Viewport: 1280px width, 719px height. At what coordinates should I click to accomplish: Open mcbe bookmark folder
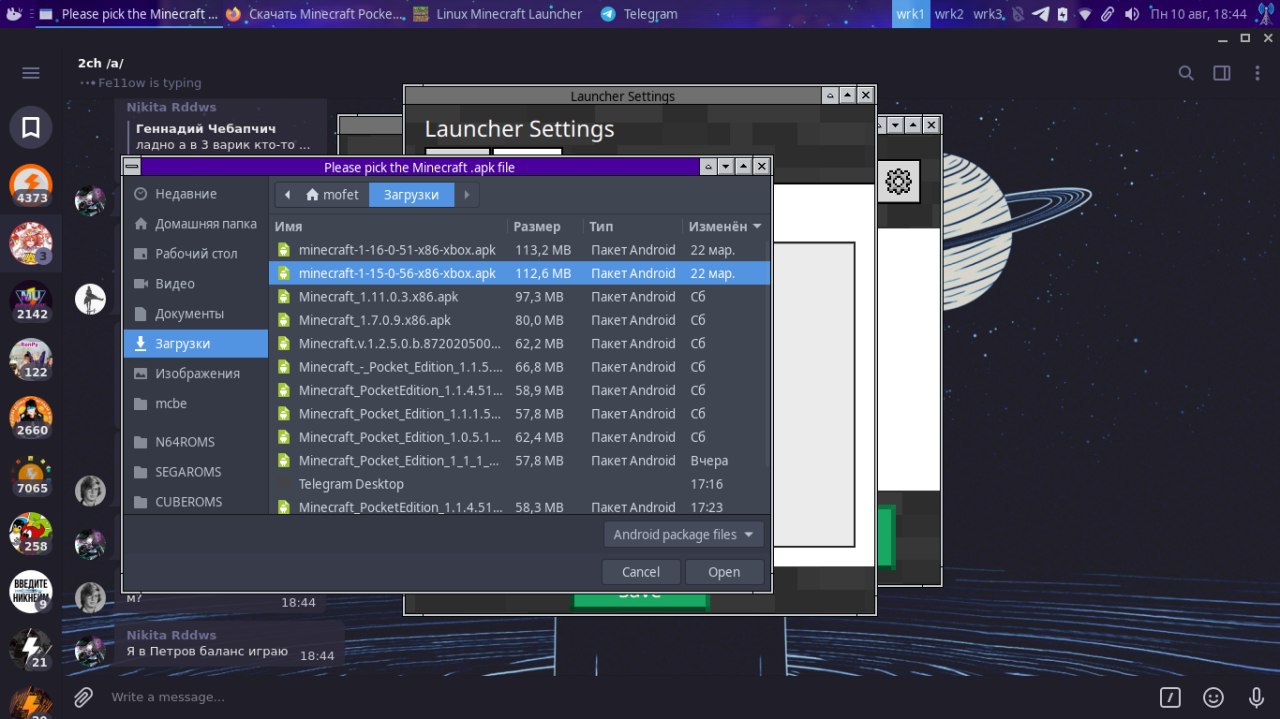tap(195, 404)
